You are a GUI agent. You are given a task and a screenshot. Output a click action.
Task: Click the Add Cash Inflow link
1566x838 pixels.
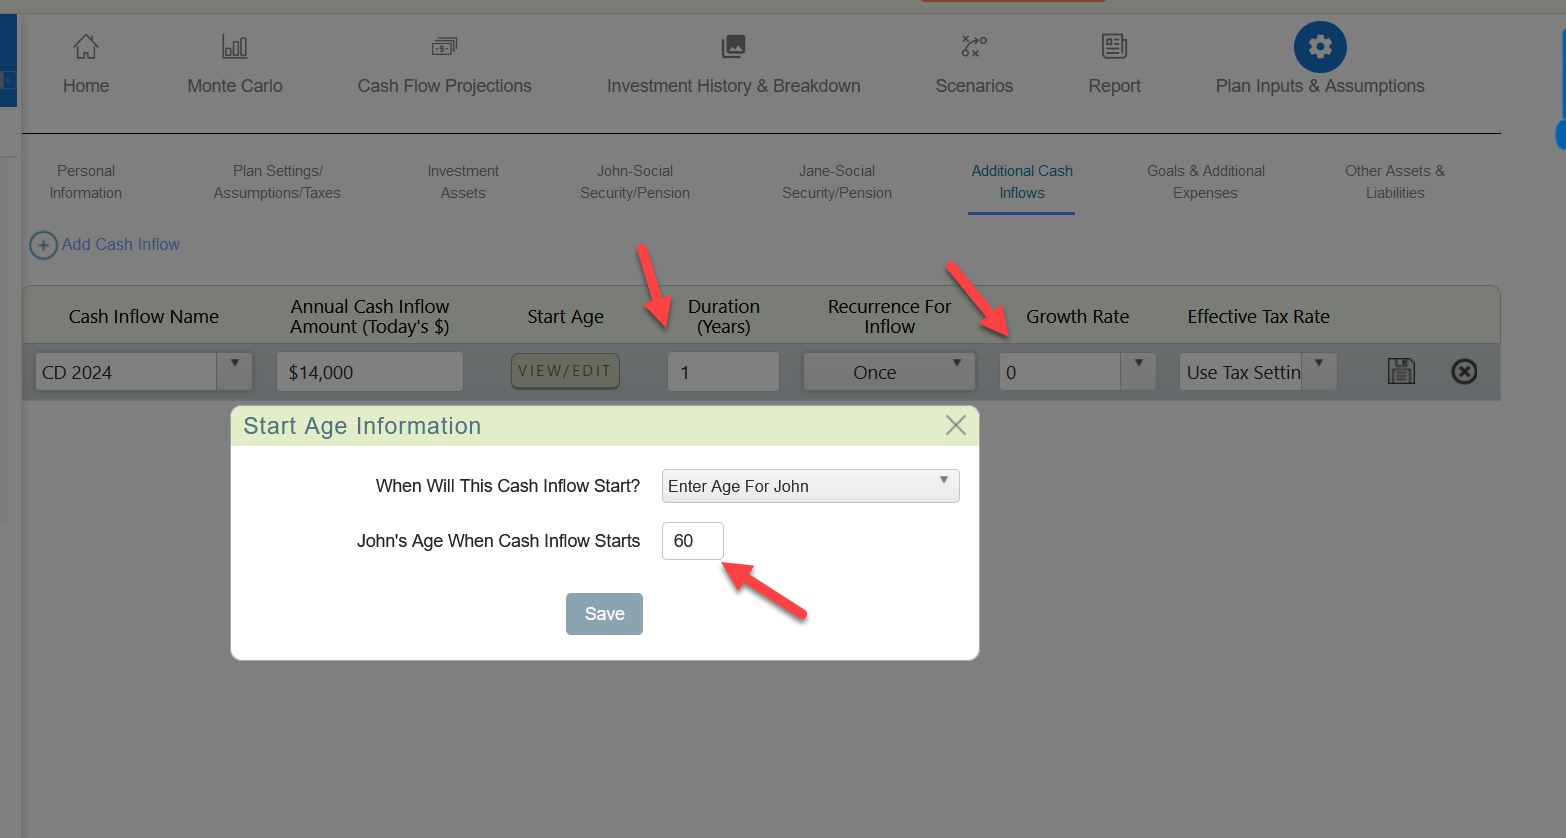121,244
